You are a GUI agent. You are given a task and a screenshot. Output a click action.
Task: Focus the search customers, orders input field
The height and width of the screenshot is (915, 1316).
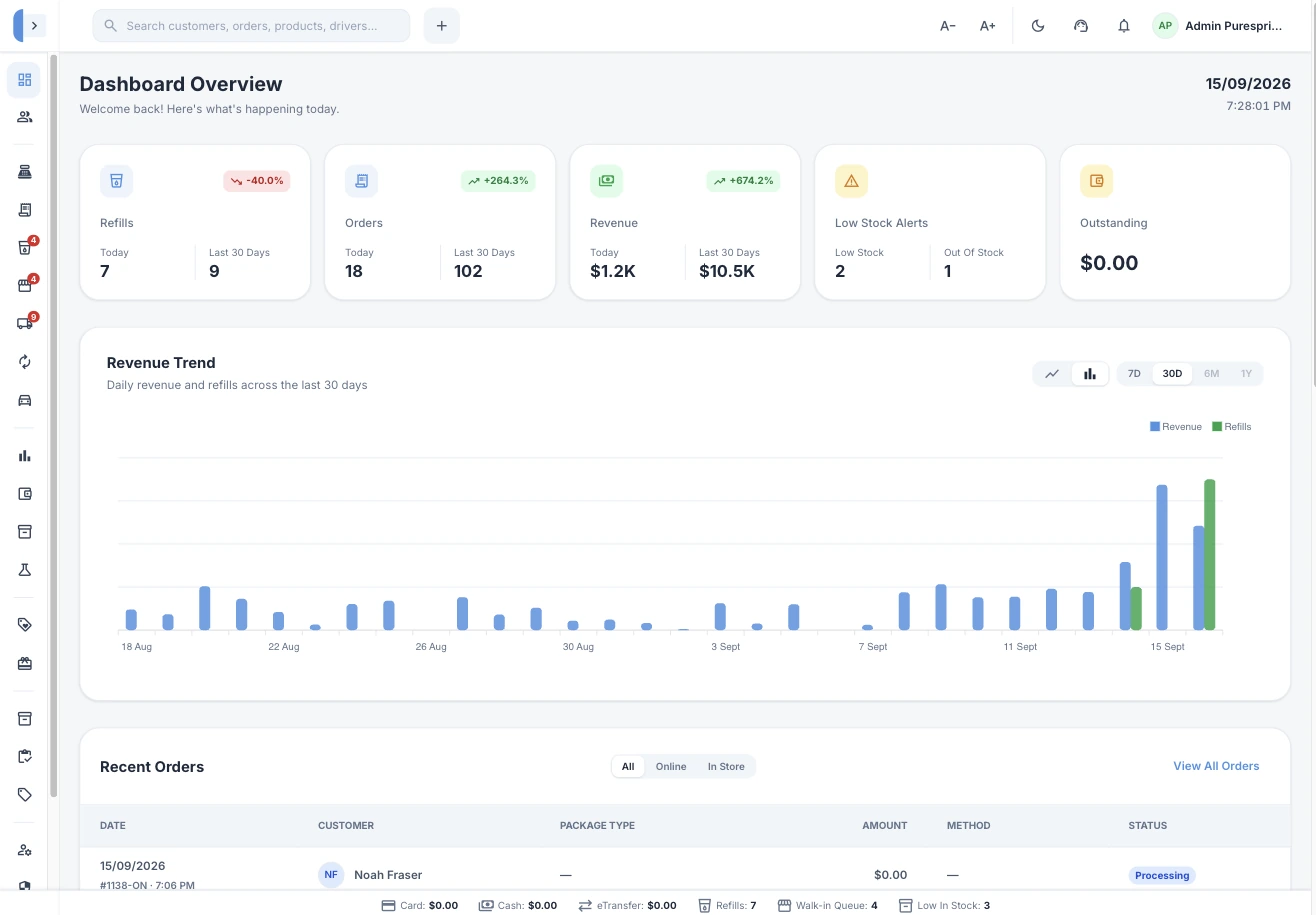[x=251, y=26]
